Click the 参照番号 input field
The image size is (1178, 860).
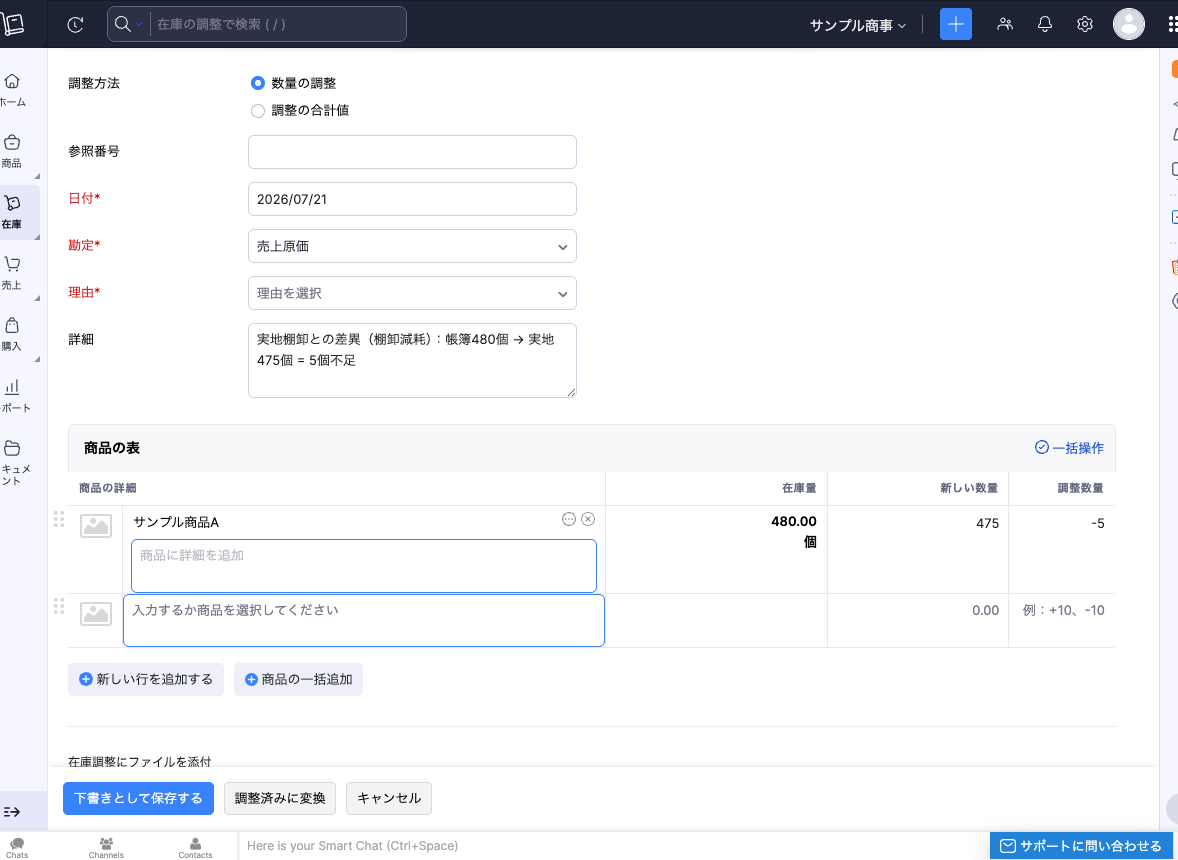412,152
